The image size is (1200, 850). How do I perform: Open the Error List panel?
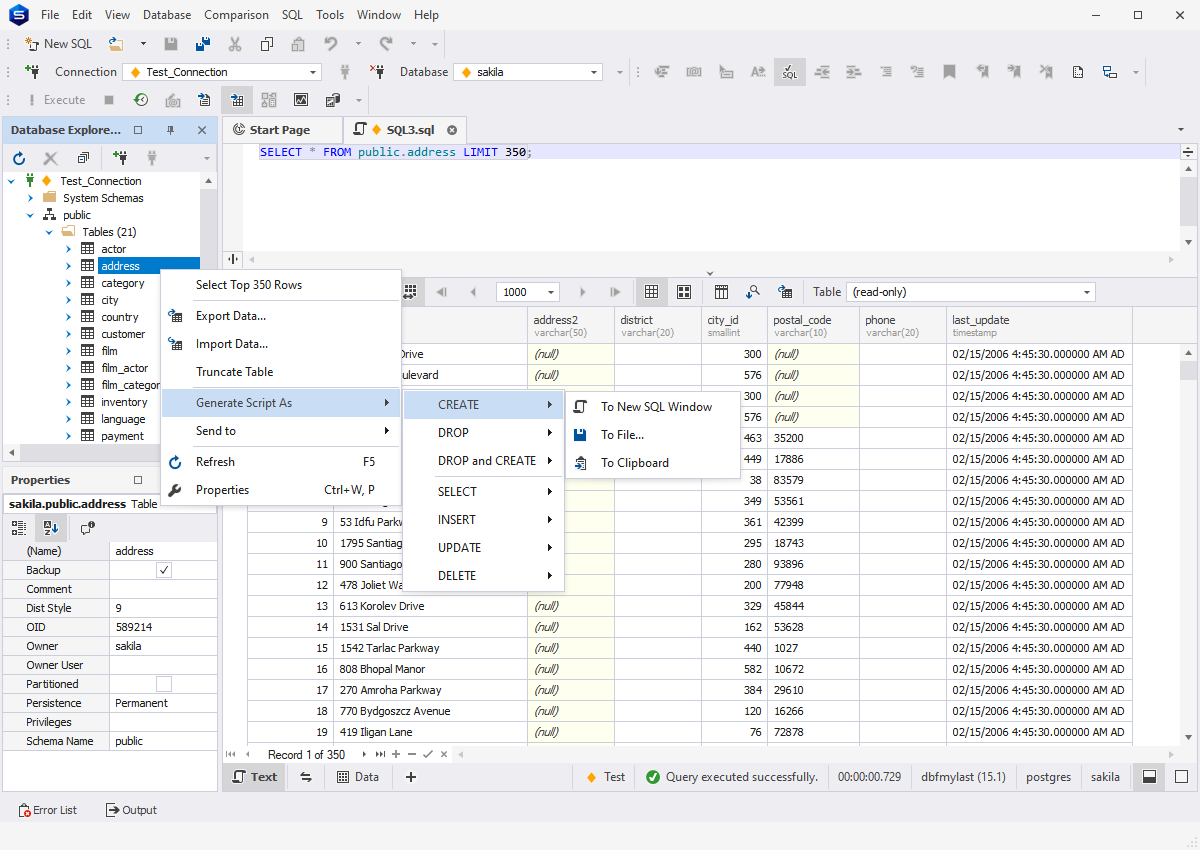coord(47,810)
